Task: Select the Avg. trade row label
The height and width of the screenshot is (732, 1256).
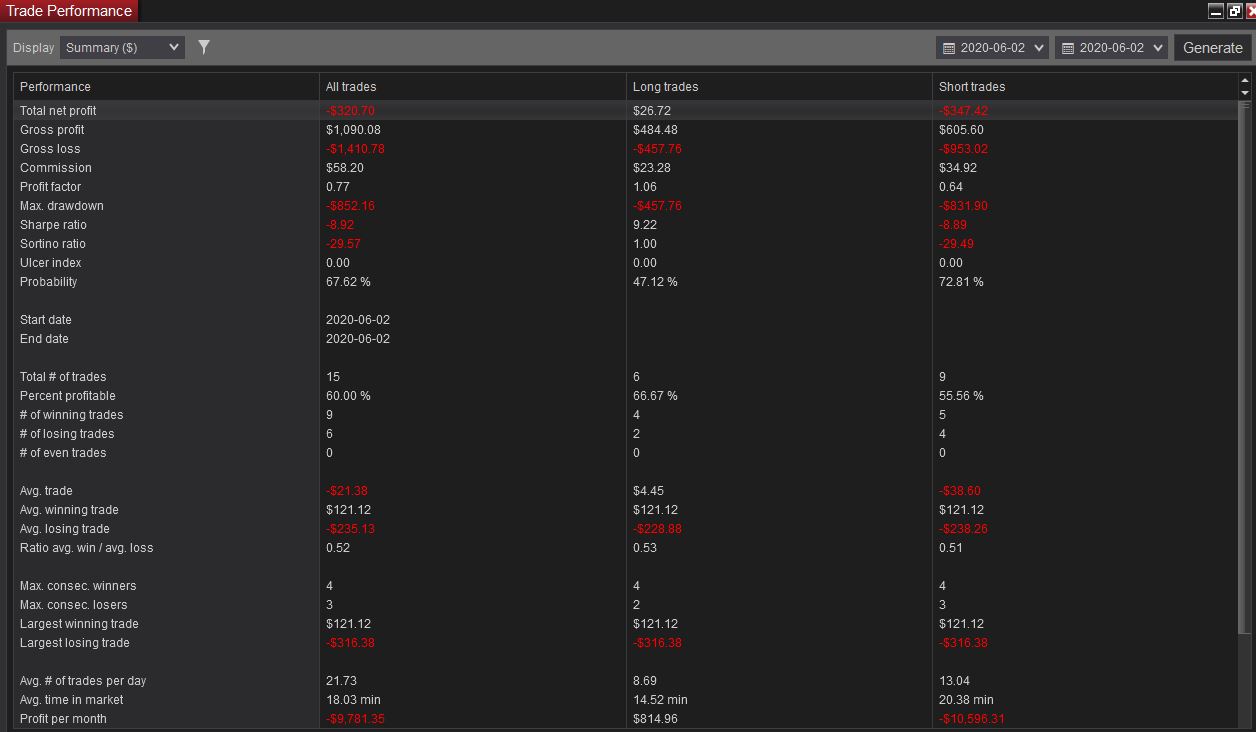Action: click(x=46, y=491)
